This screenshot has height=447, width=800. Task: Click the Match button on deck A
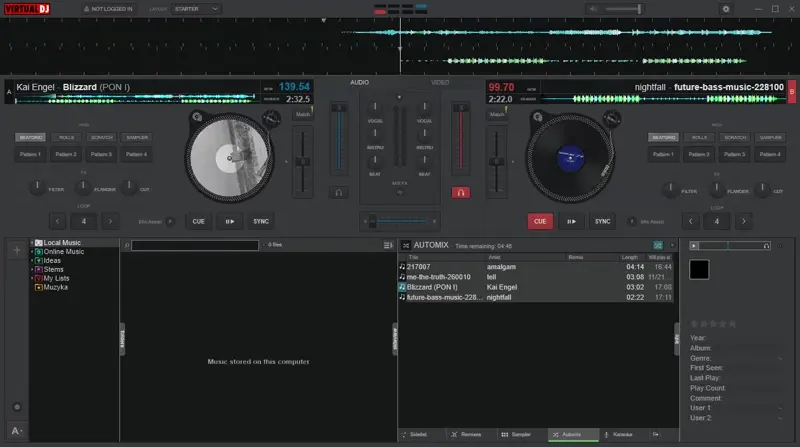coord(303,114)
